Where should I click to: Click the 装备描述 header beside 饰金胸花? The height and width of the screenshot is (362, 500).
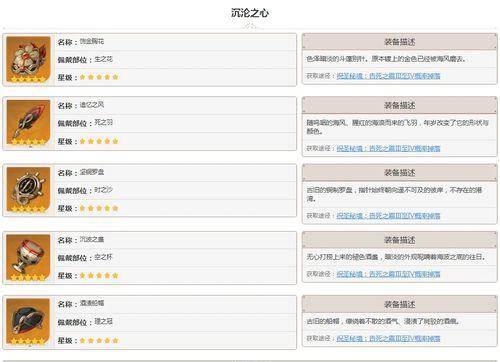pos(400,42)
